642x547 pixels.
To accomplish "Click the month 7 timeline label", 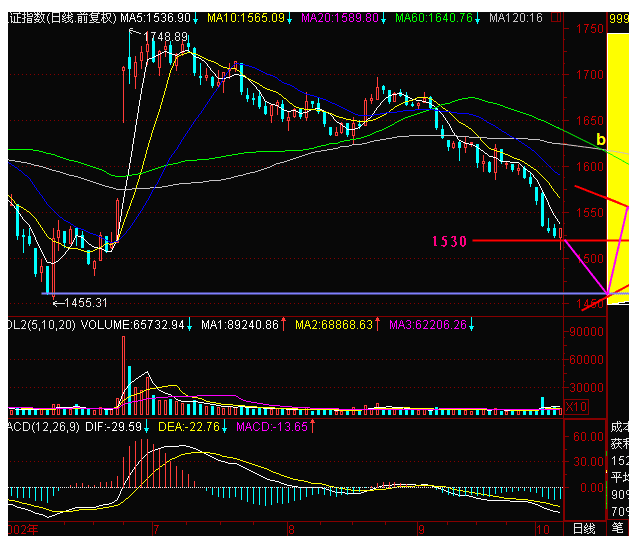I will [156, 530].
